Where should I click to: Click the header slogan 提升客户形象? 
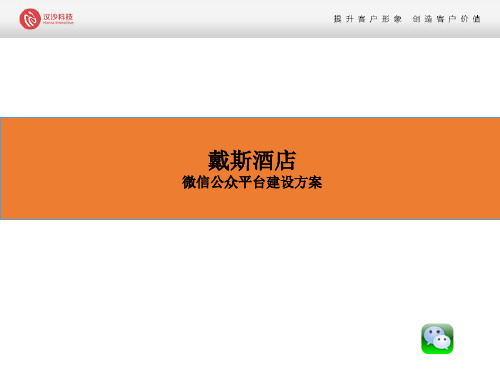click(x=367, y=19)
